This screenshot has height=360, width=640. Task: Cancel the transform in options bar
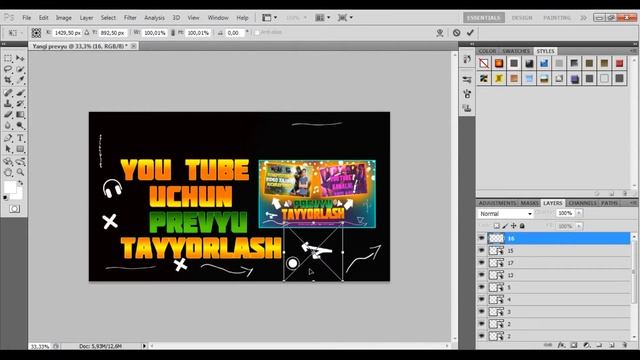(x=456, y=33)
